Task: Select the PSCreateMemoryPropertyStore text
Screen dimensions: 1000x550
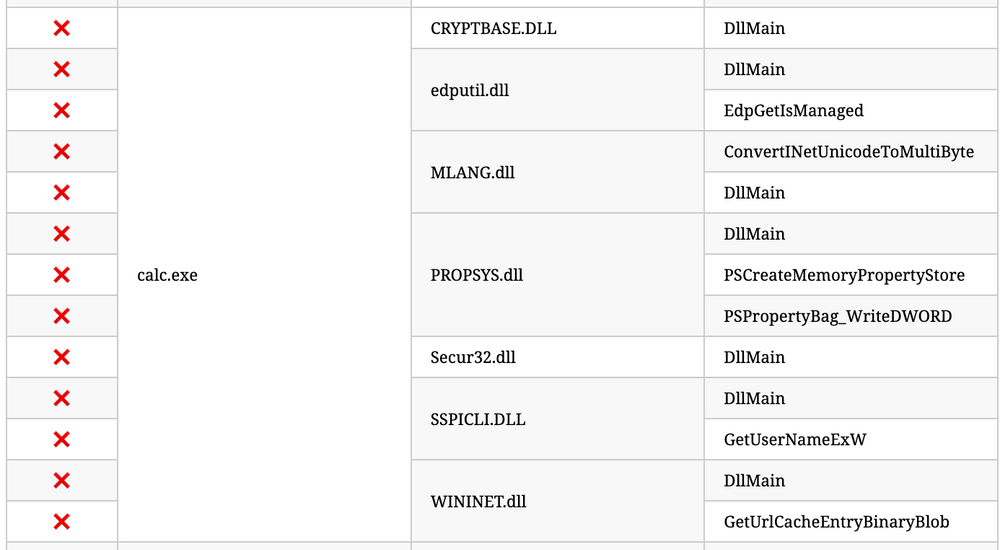Action: [x=844, y=274]
